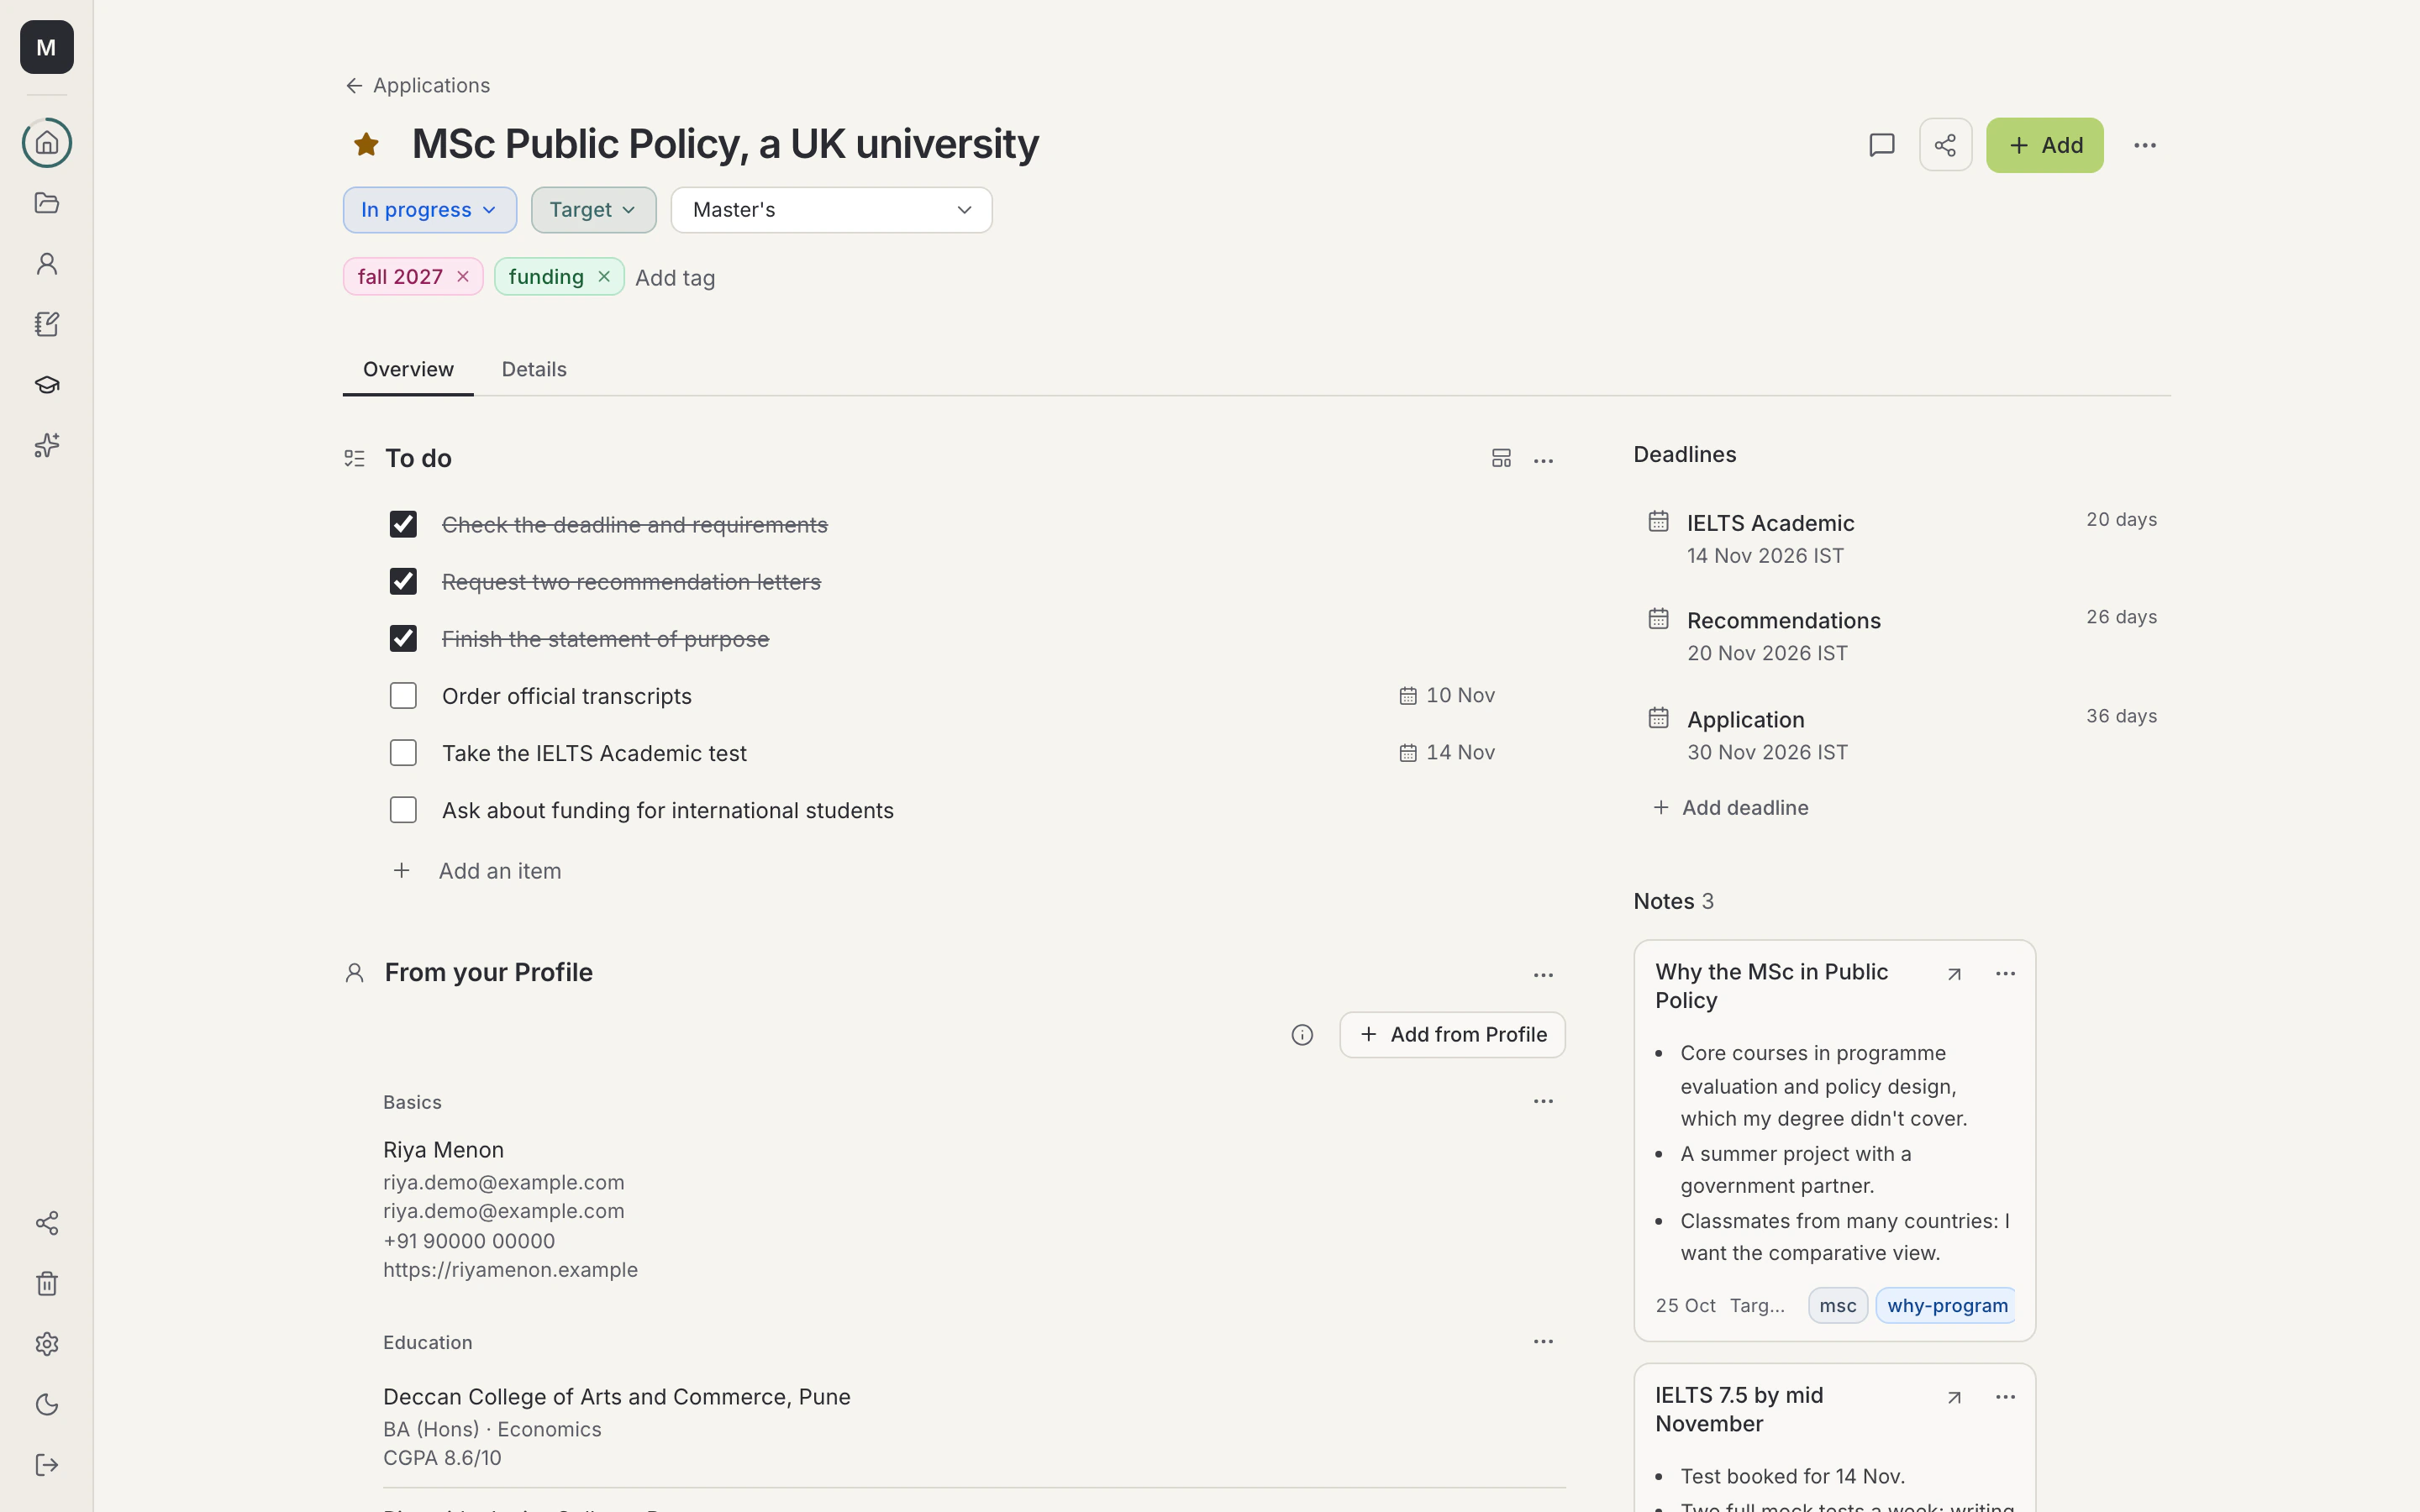This screenshot has width=2420, height=1512.
Task: Click Add deadline
Action: pos(1731,808)
